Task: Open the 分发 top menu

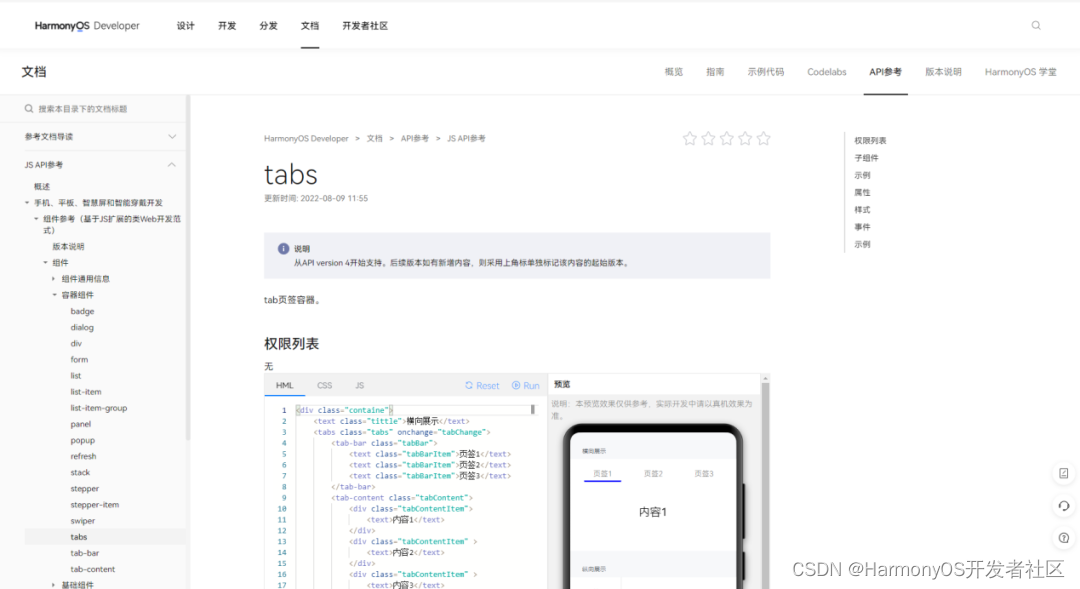Action: coord(268,25)
